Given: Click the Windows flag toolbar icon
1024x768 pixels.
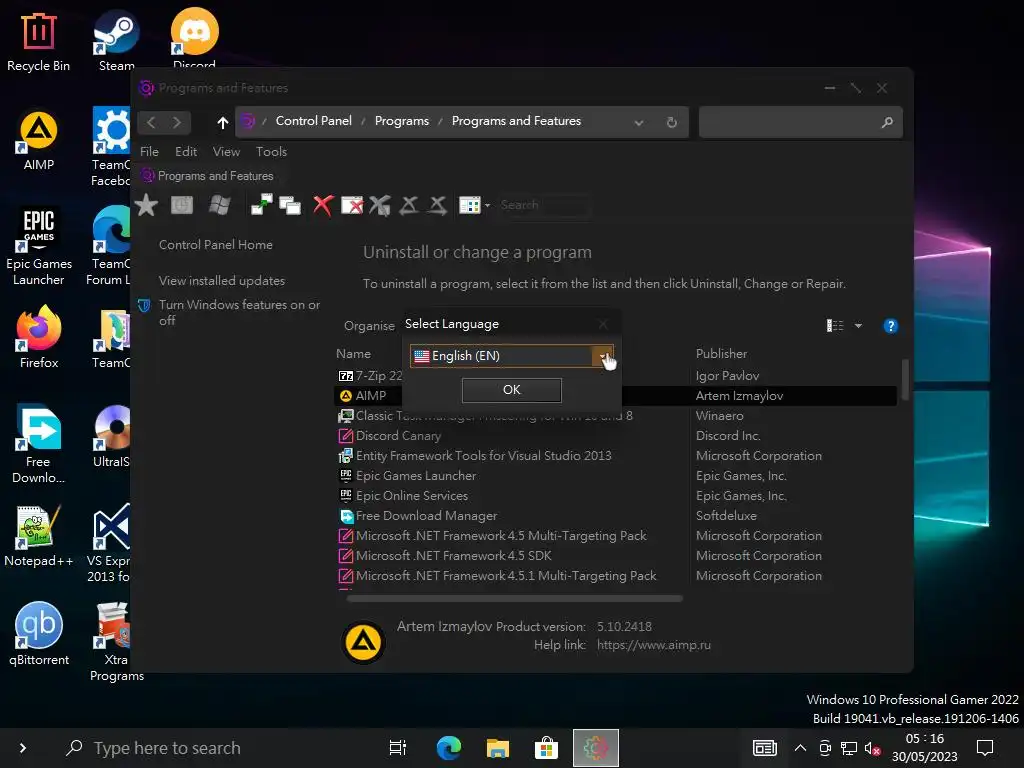Looking at the screenshot, I should (219, 205).
